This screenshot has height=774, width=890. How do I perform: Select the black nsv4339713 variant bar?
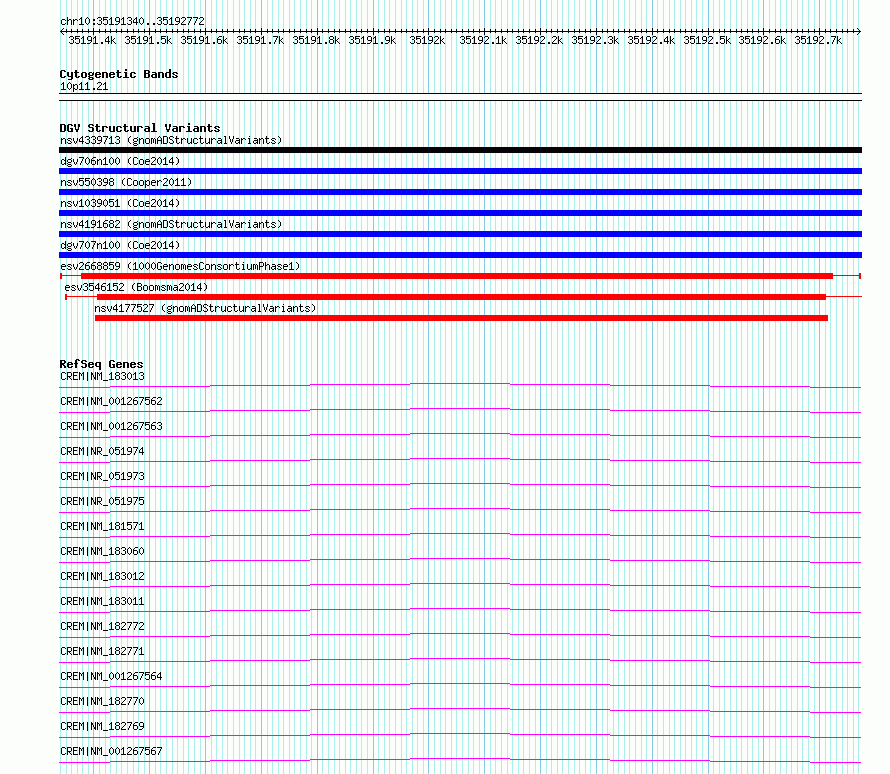click(460, 150)
